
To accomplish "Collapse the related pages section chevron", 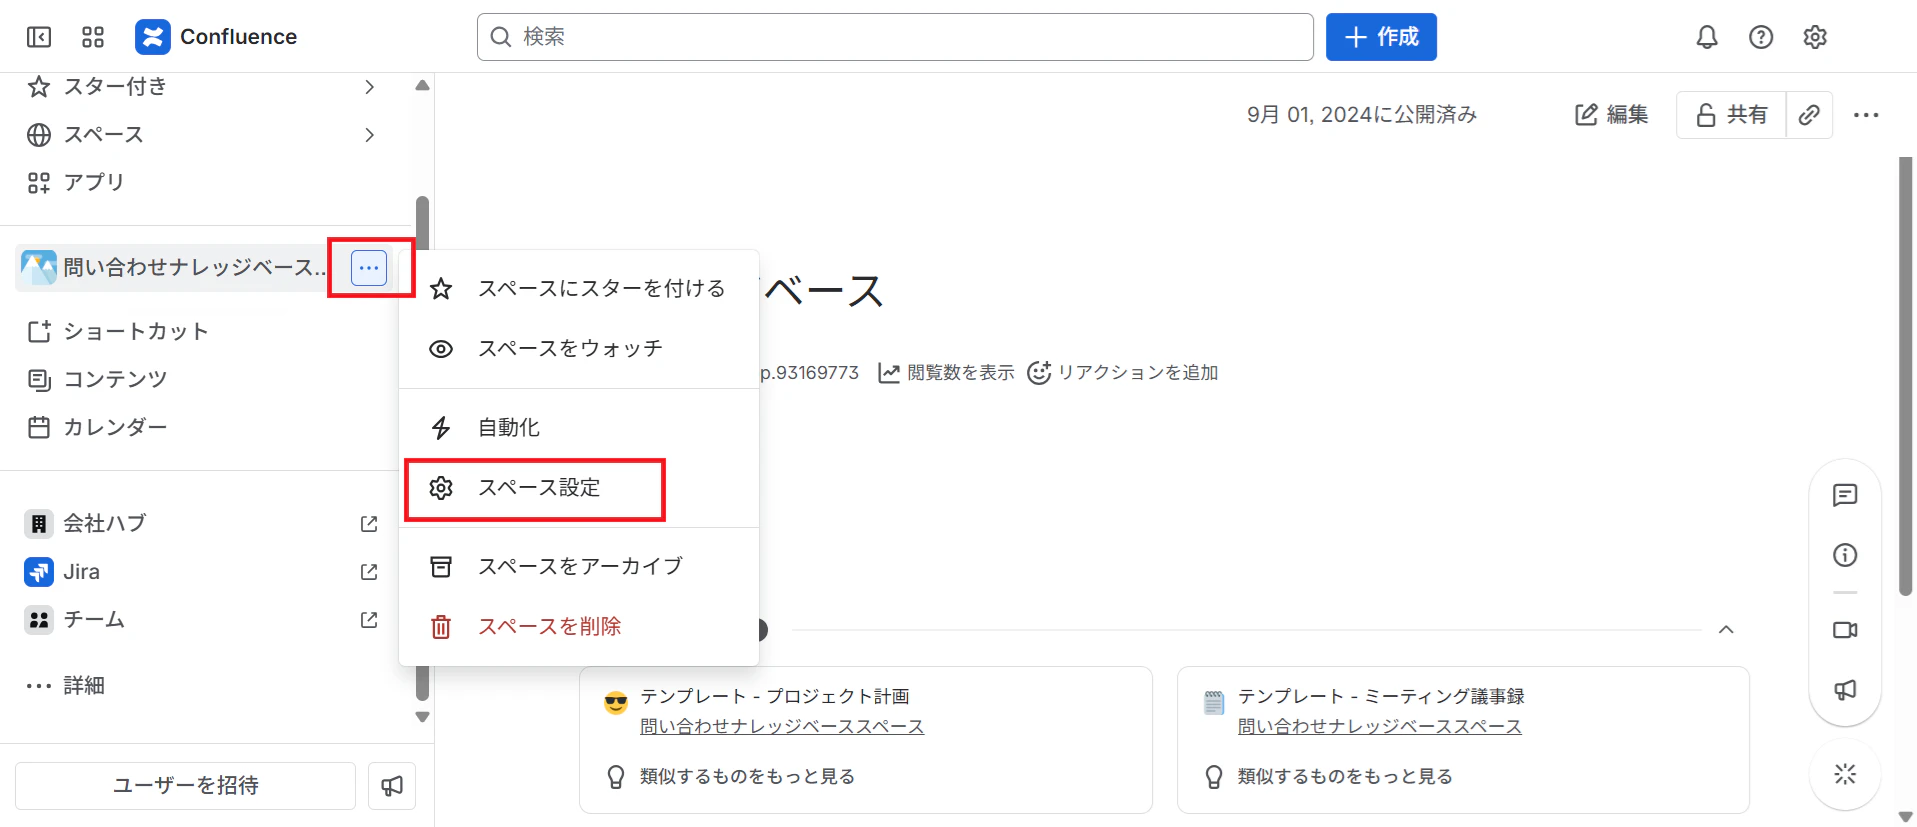I will 1726,630.
